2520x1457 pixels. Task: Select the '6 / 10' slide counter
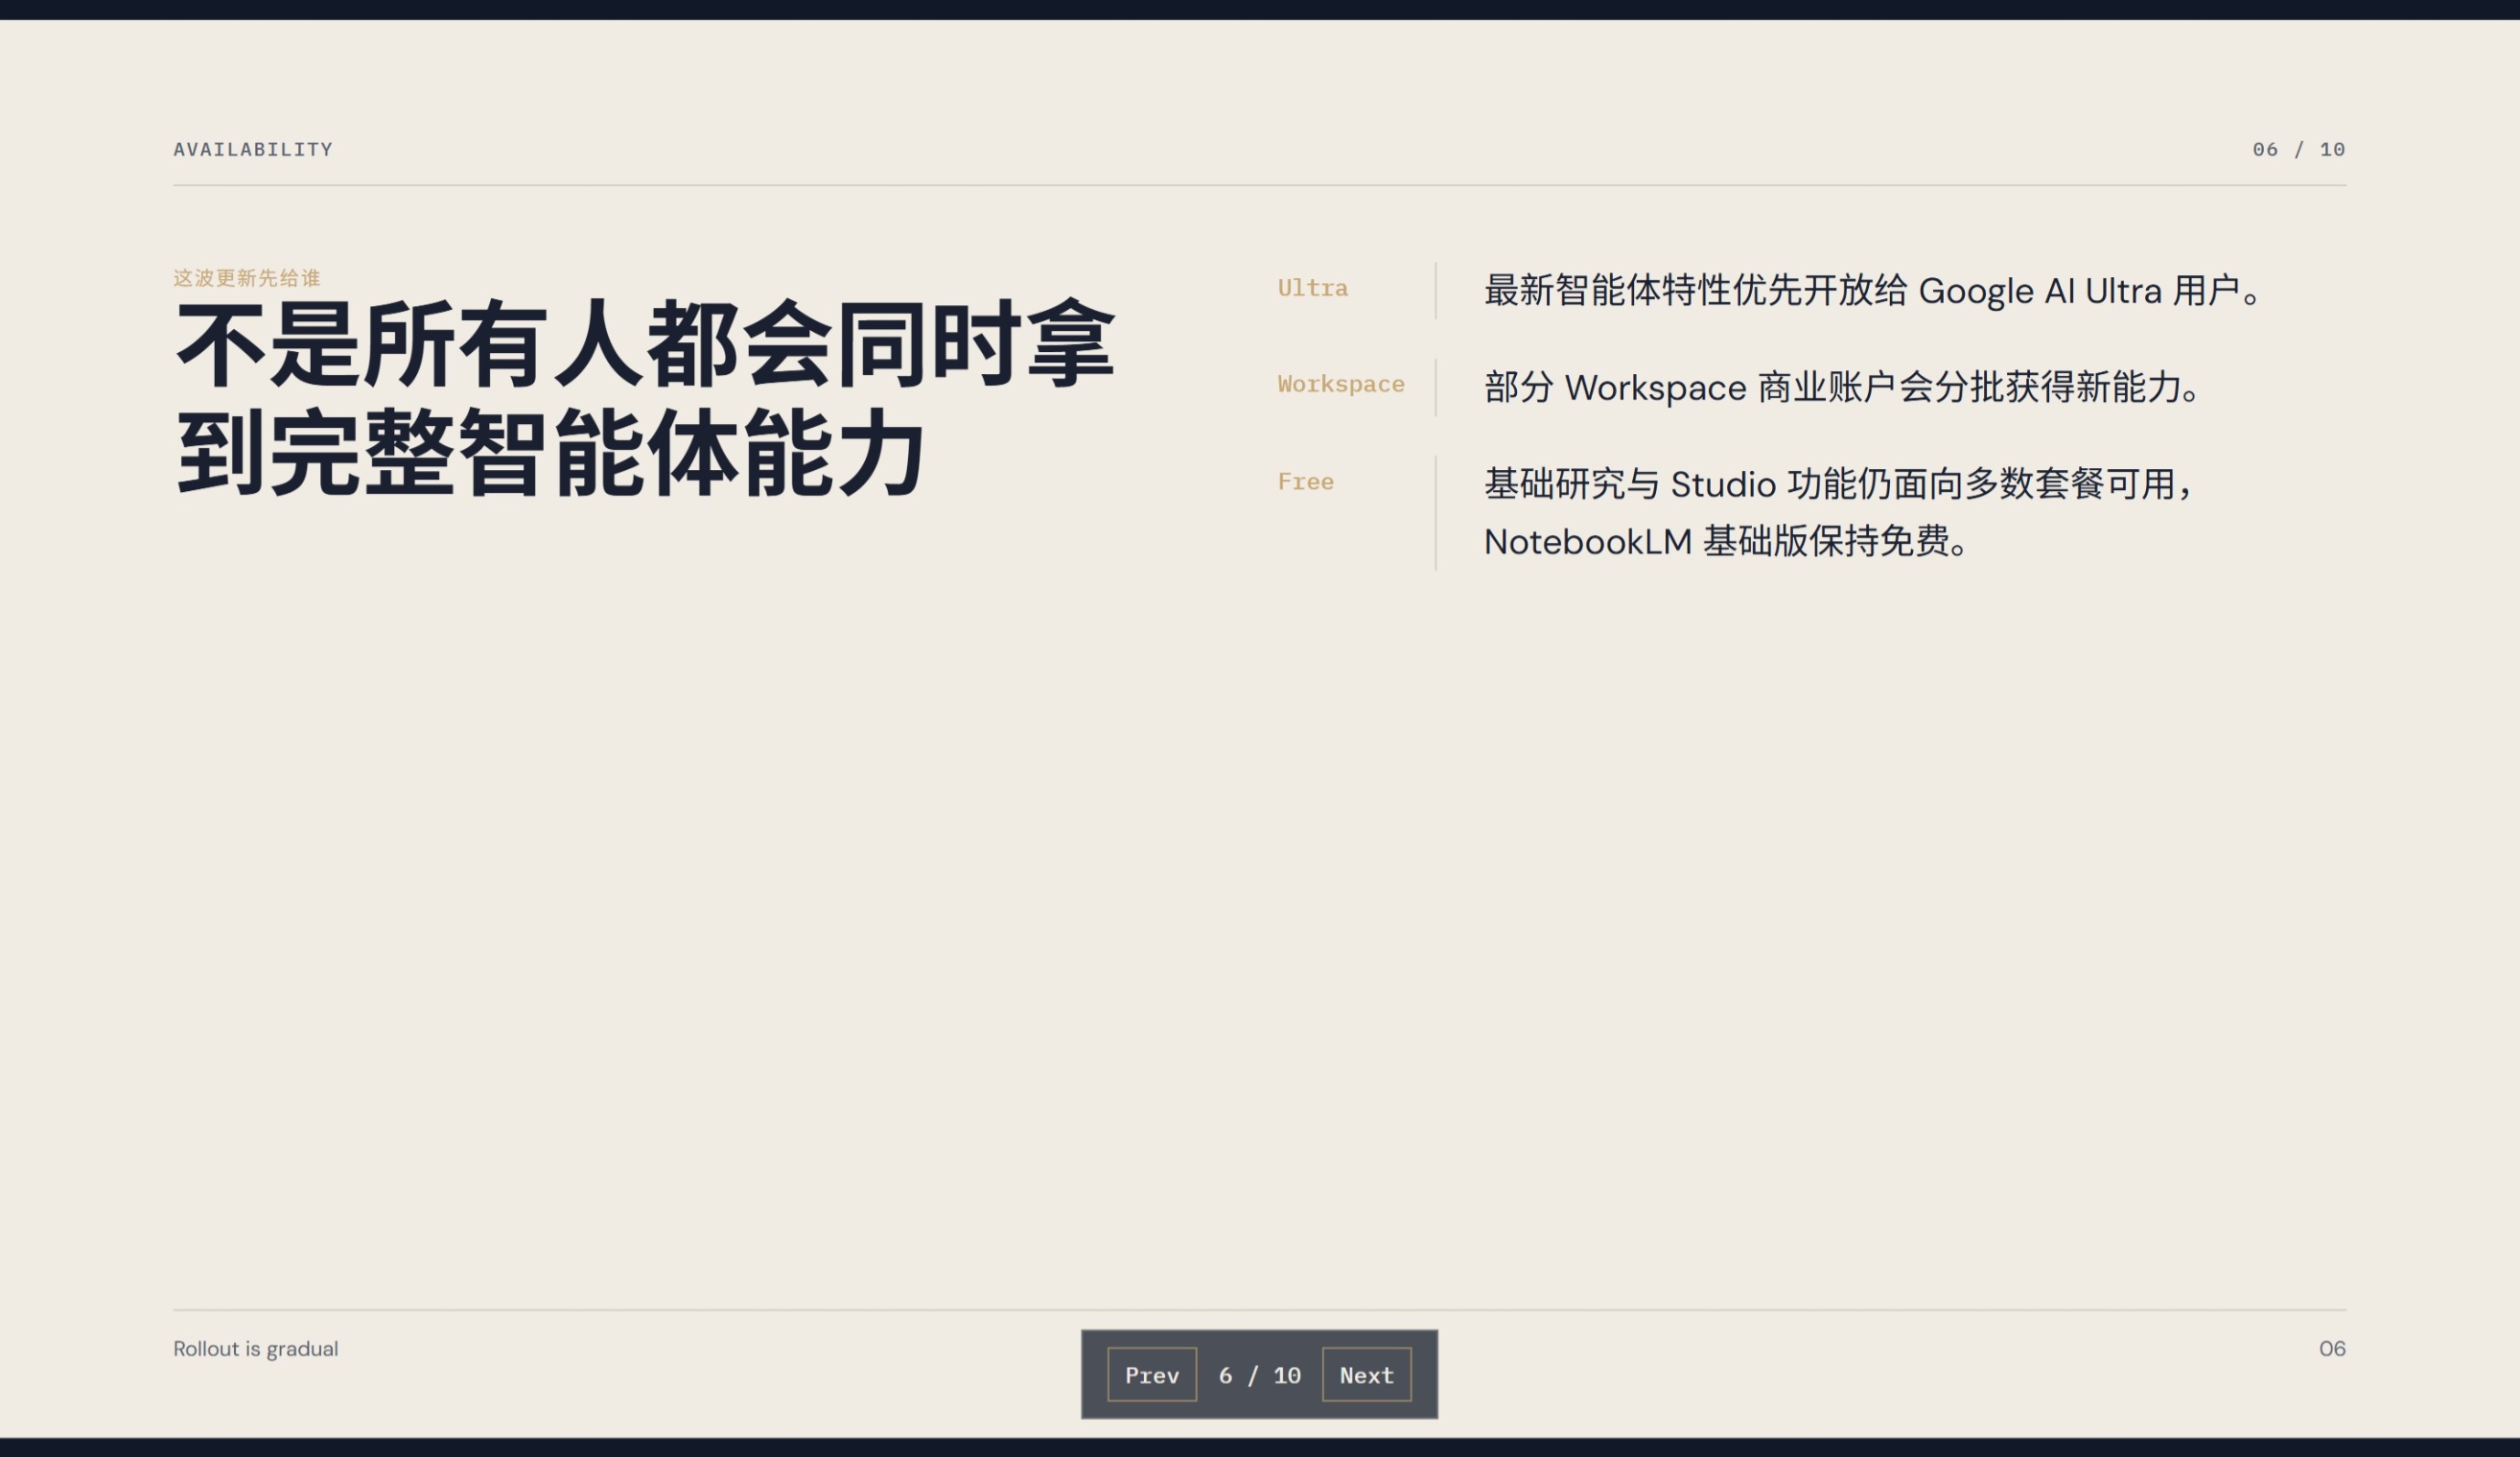coord(1259,1375)
